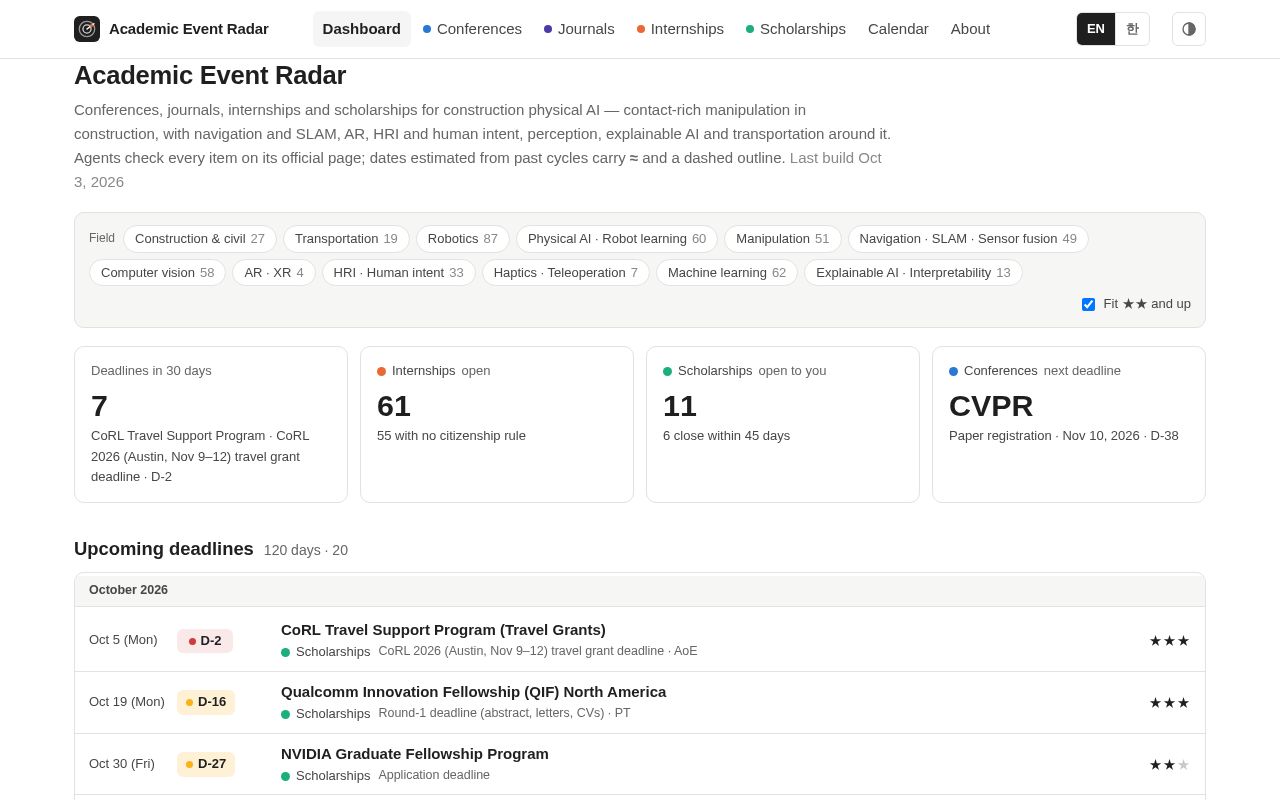The height and width of the screenshot is (800, 1280).
Task: Open the About page
Action: click(x=970, y=29)
